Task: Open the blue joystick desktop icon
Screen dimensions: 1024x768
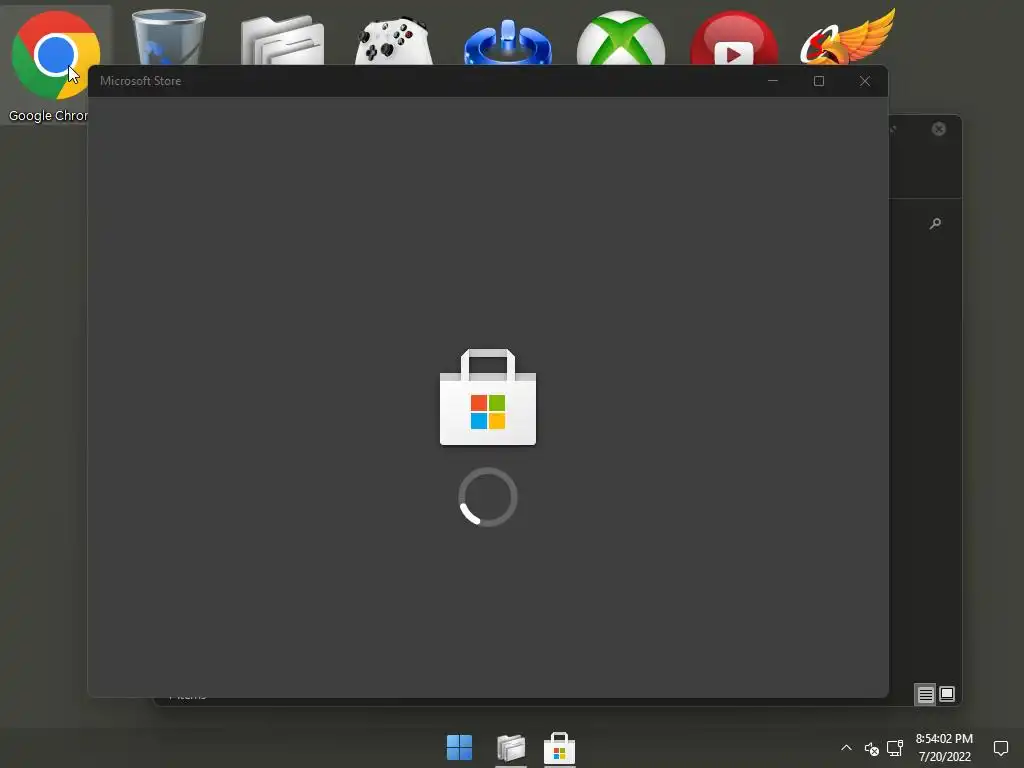Action: tap(507, 42)
